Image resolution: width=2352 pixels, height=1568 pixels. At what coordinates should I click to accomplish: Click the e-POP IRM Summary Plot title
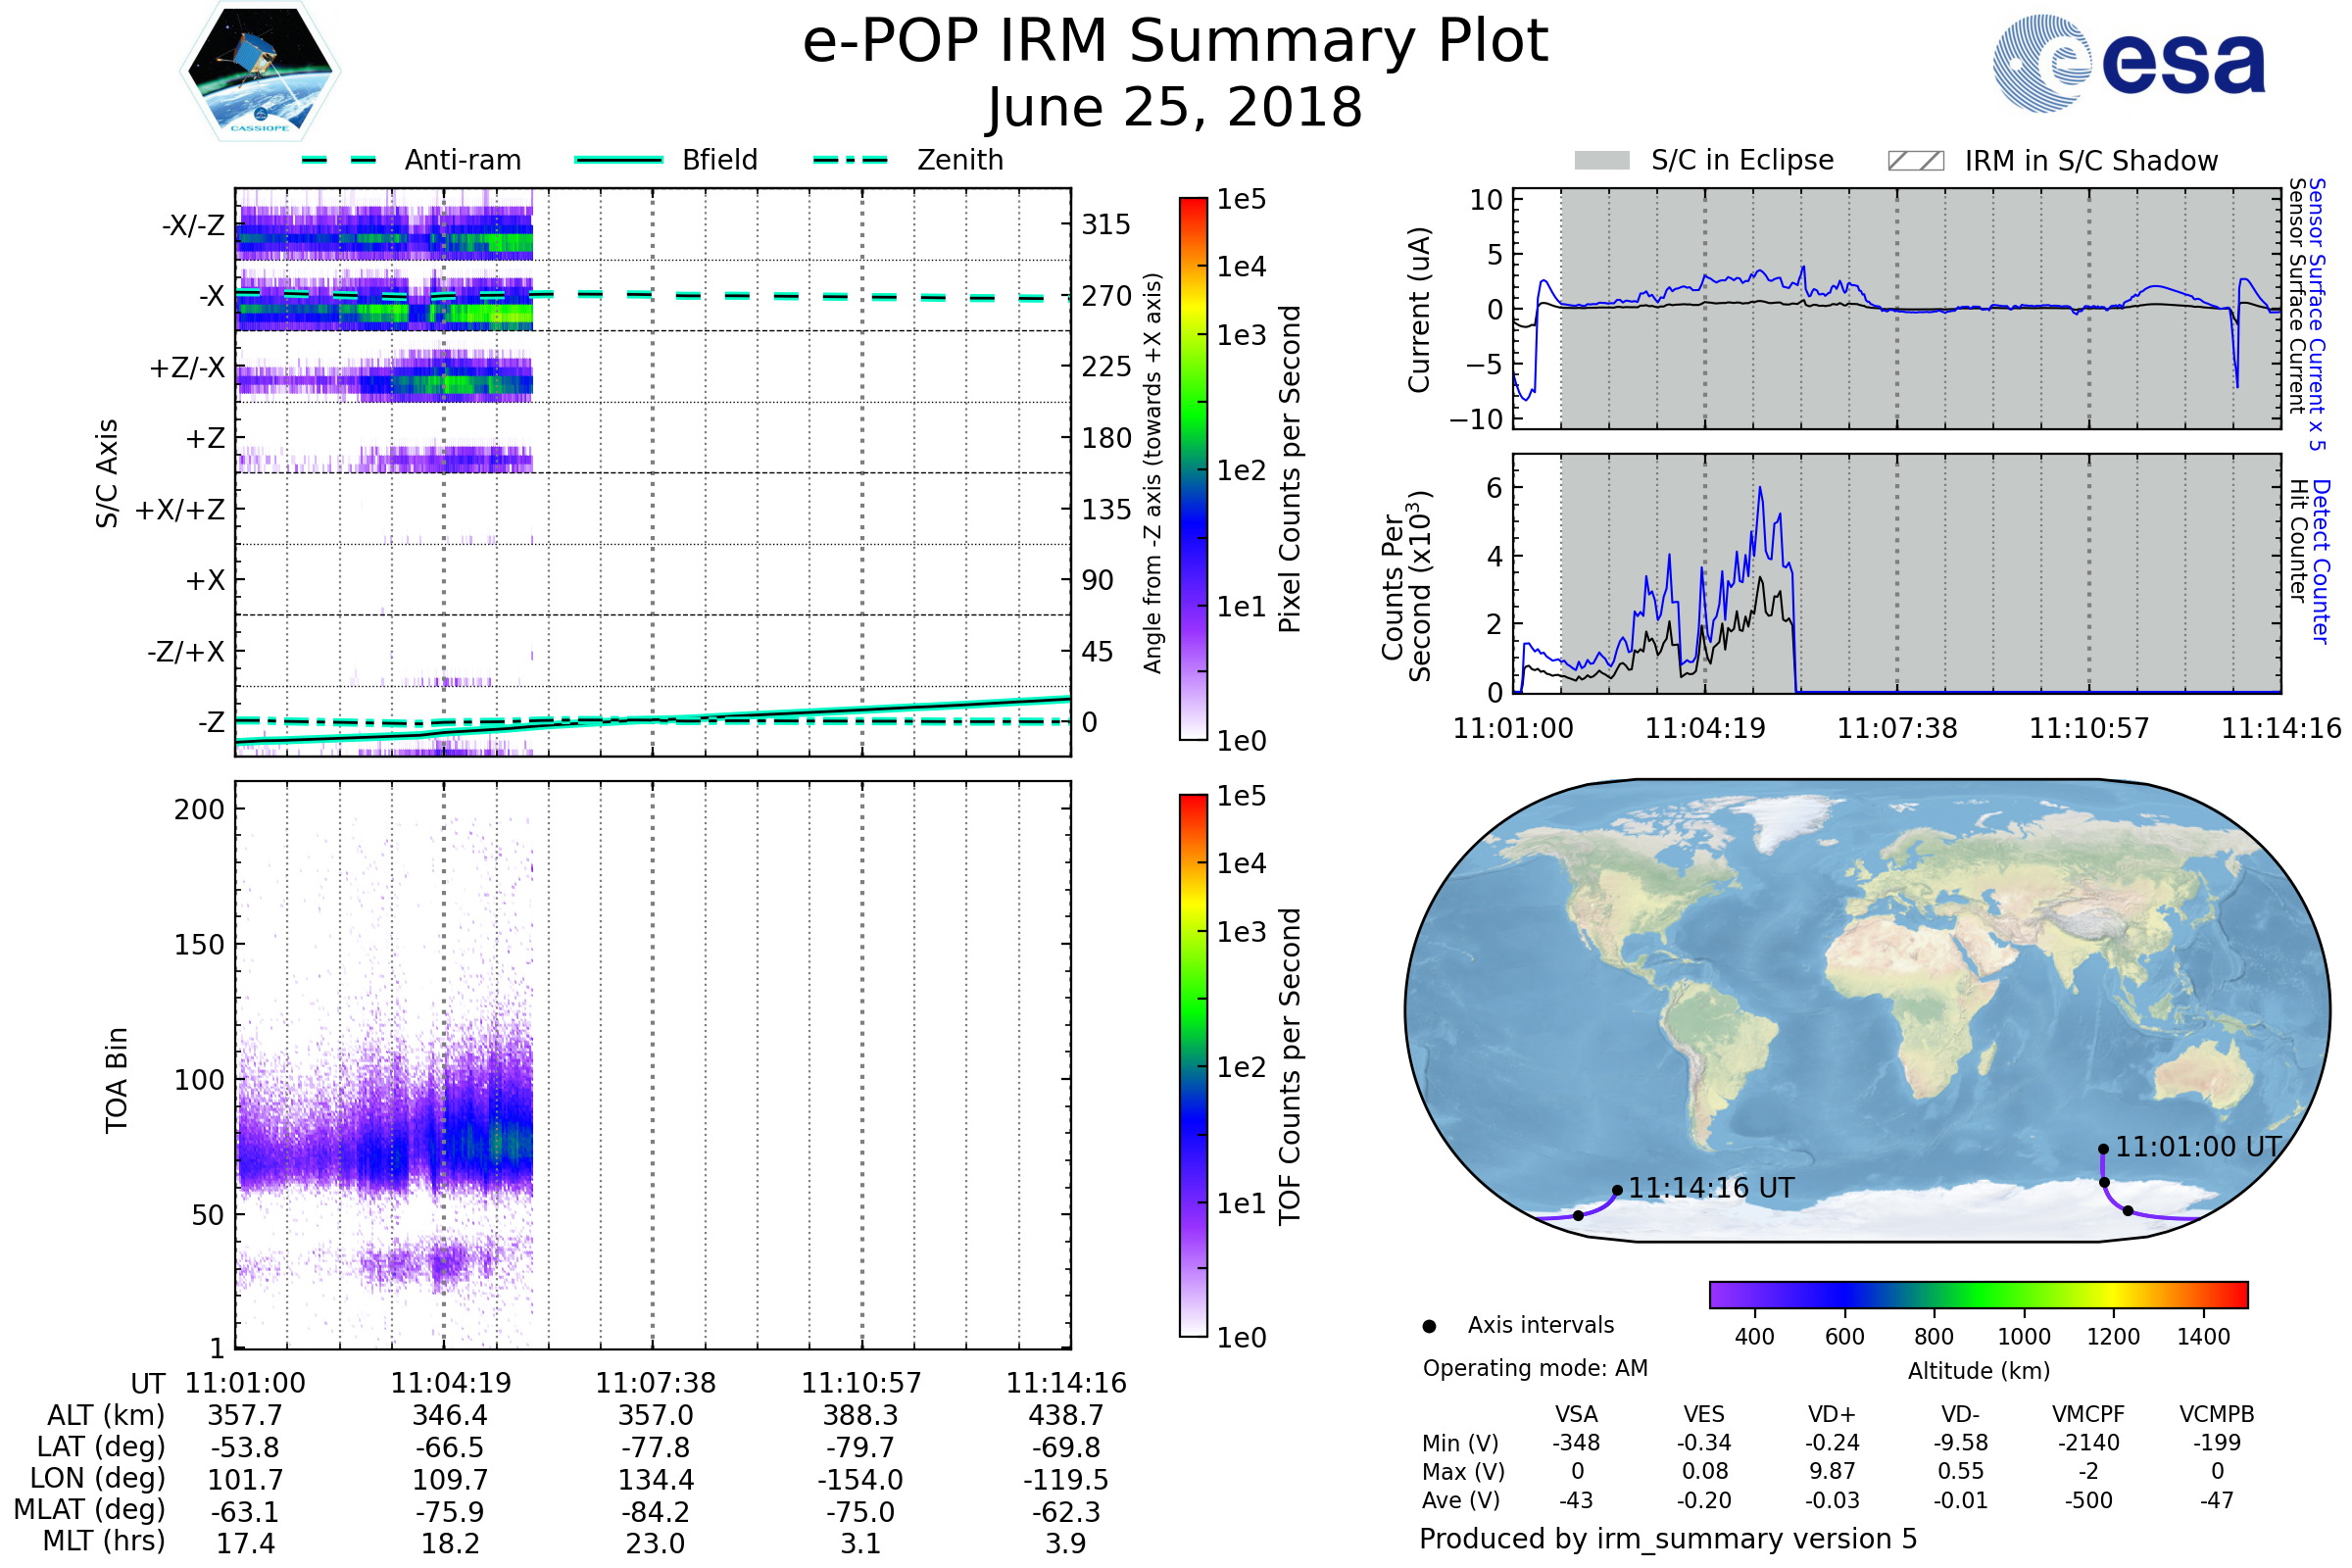[x=1175, y=42]
